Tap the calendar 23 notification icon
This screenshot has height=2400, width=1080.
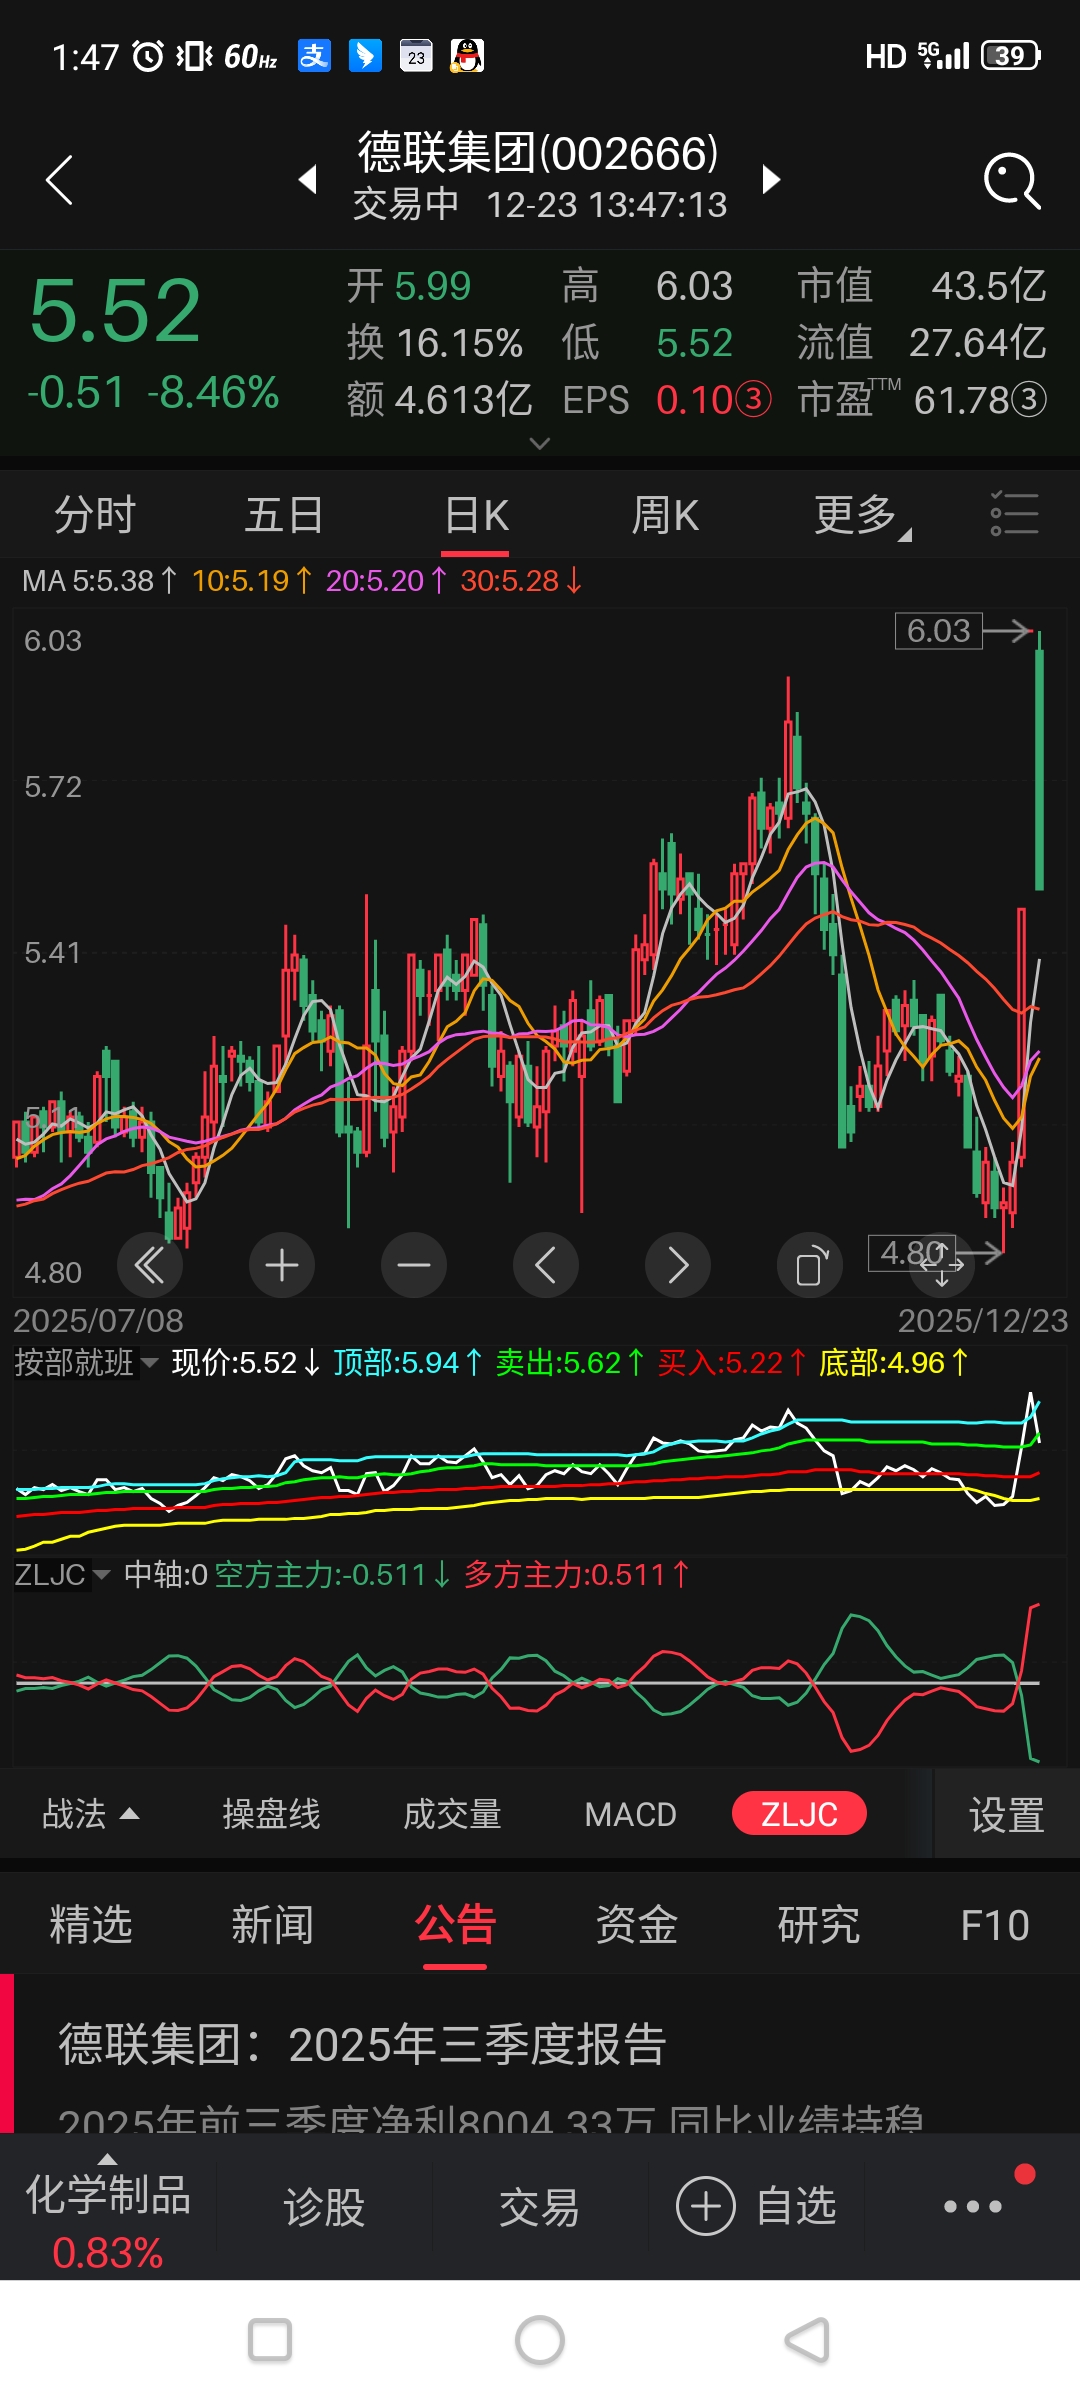click(416, 56)
